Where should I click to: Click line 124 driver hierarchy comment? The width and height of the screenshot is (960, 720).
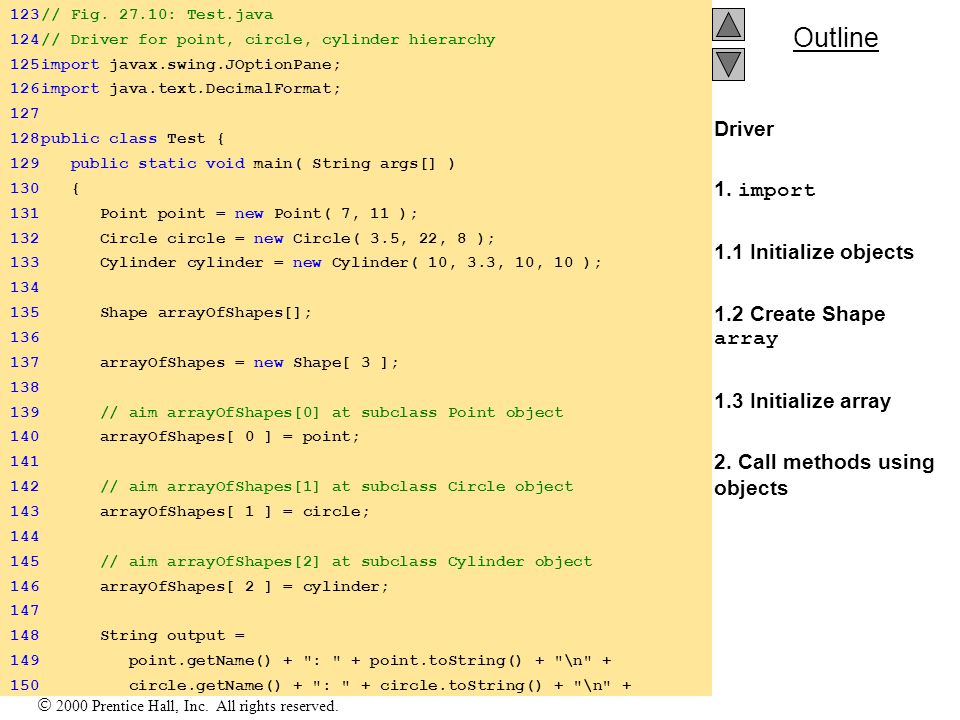click(x=268, y=40)
